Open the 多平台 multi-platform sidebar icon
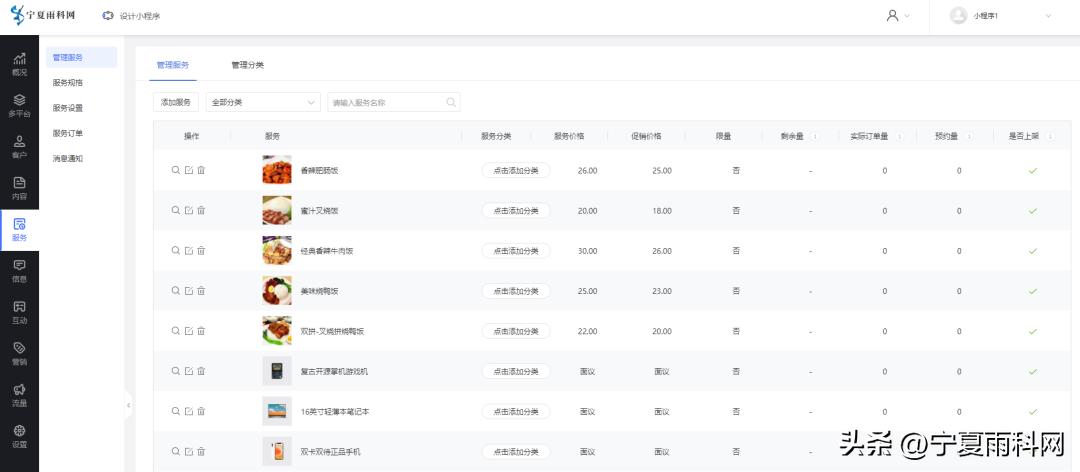 [19, 105]
